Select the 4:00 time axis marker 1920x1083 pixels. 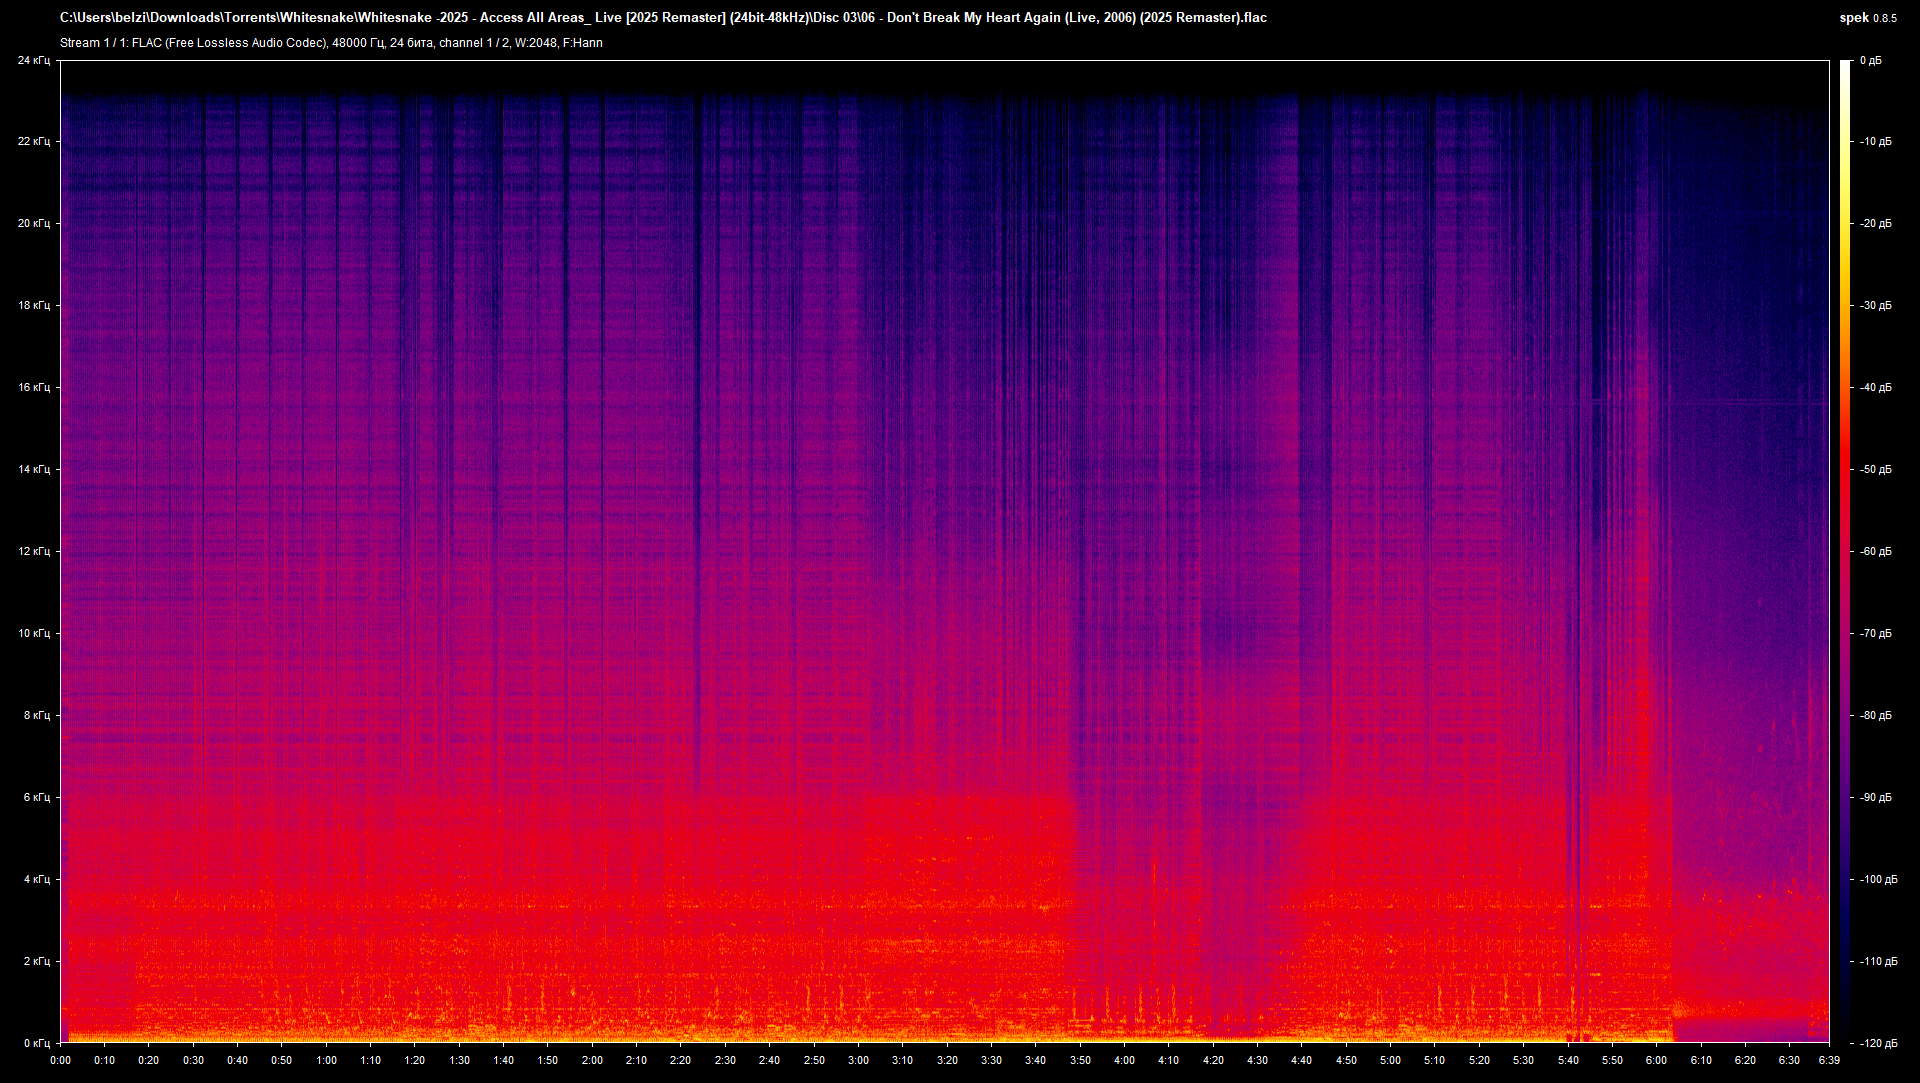click(1124, 1060)
